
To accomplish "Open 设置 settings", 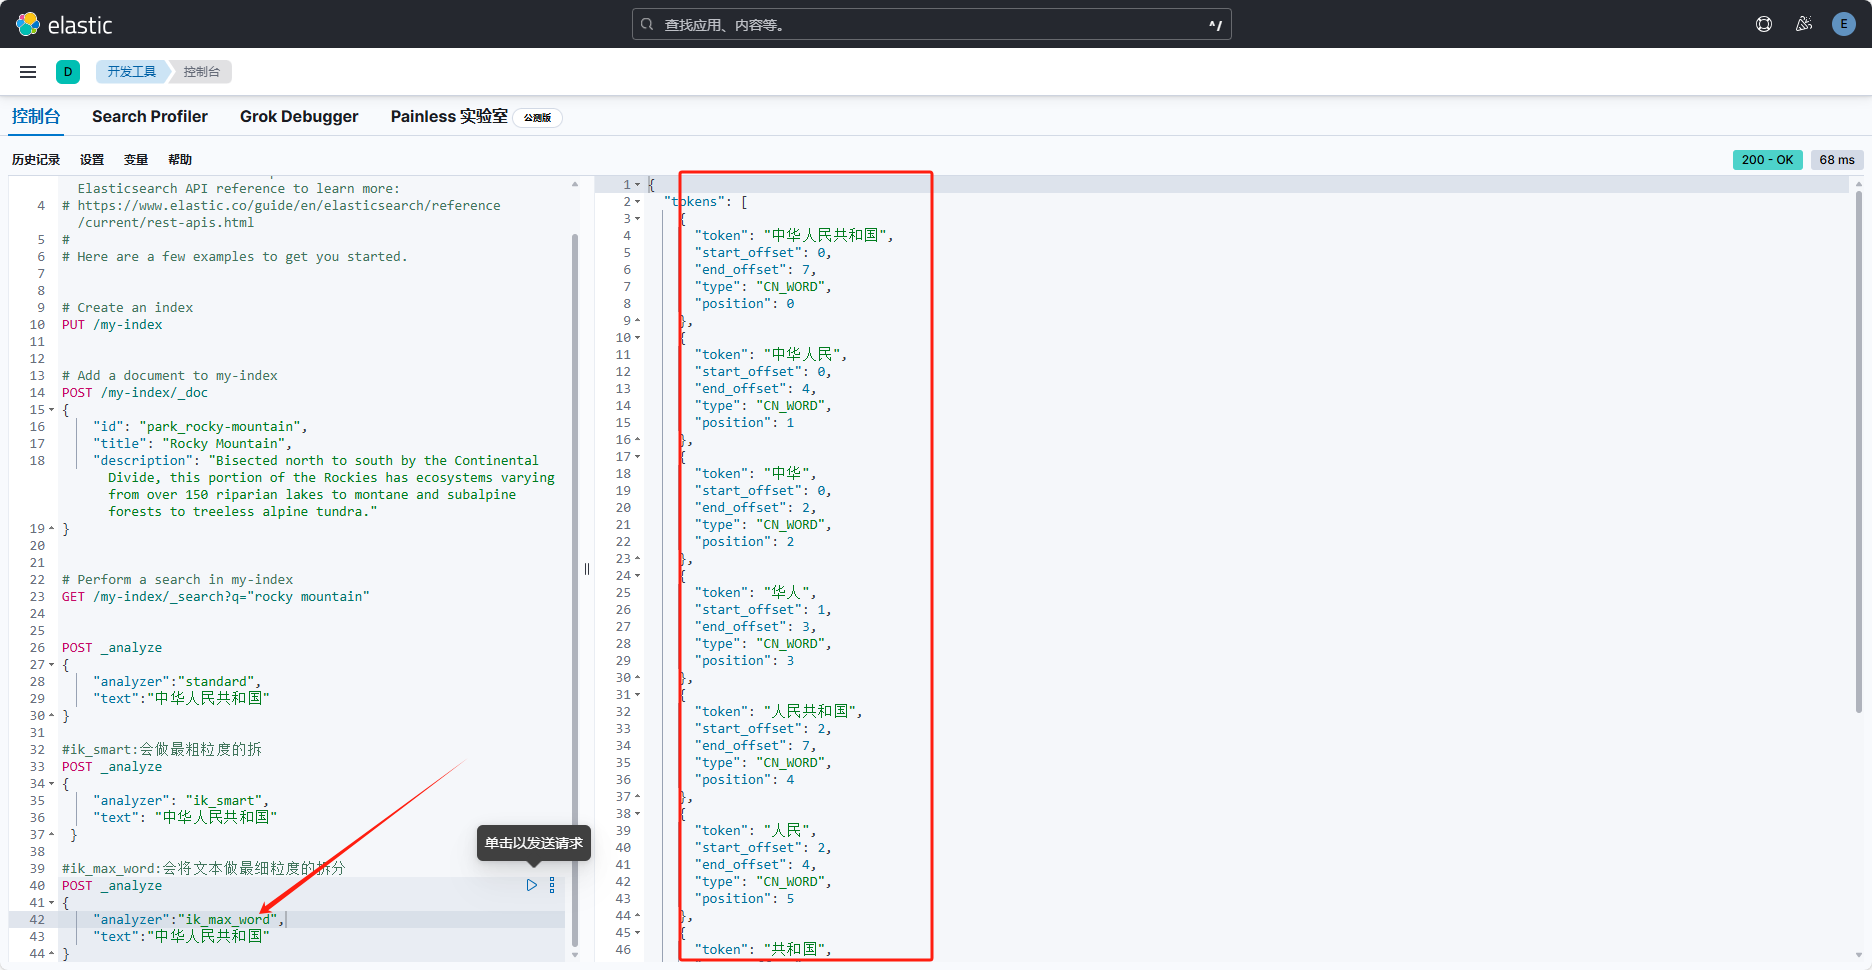I will (92, 160).
